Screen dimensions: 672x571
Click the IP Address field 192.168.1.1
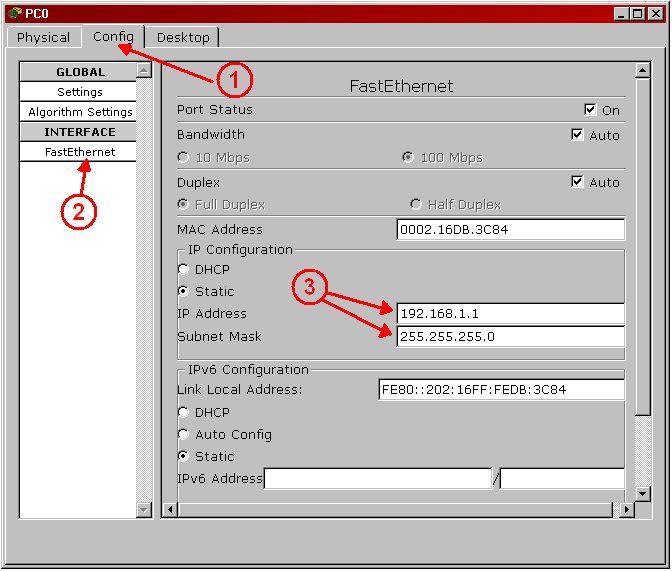[x=510, y=314]
